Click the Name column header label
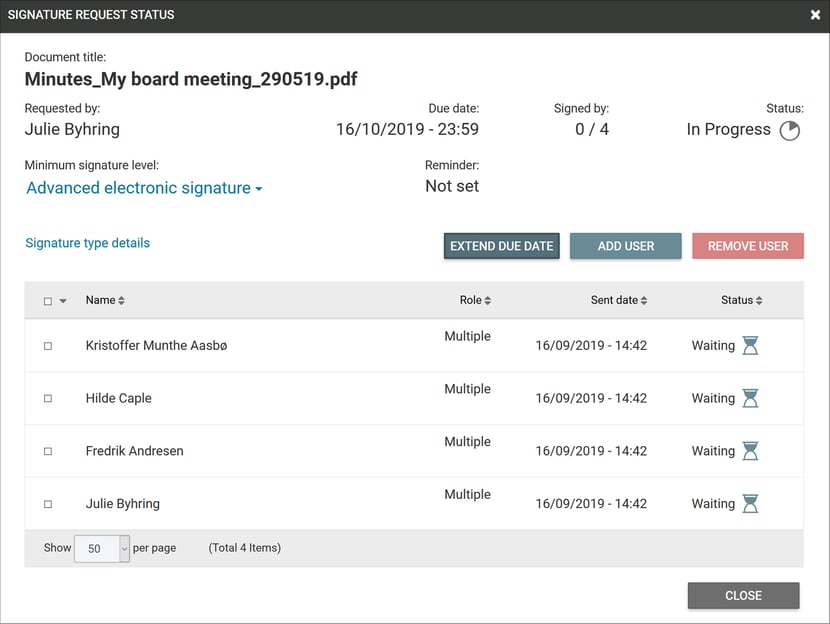Image resolution: width=830 pixels, height=624 pixels. [101, 300]
